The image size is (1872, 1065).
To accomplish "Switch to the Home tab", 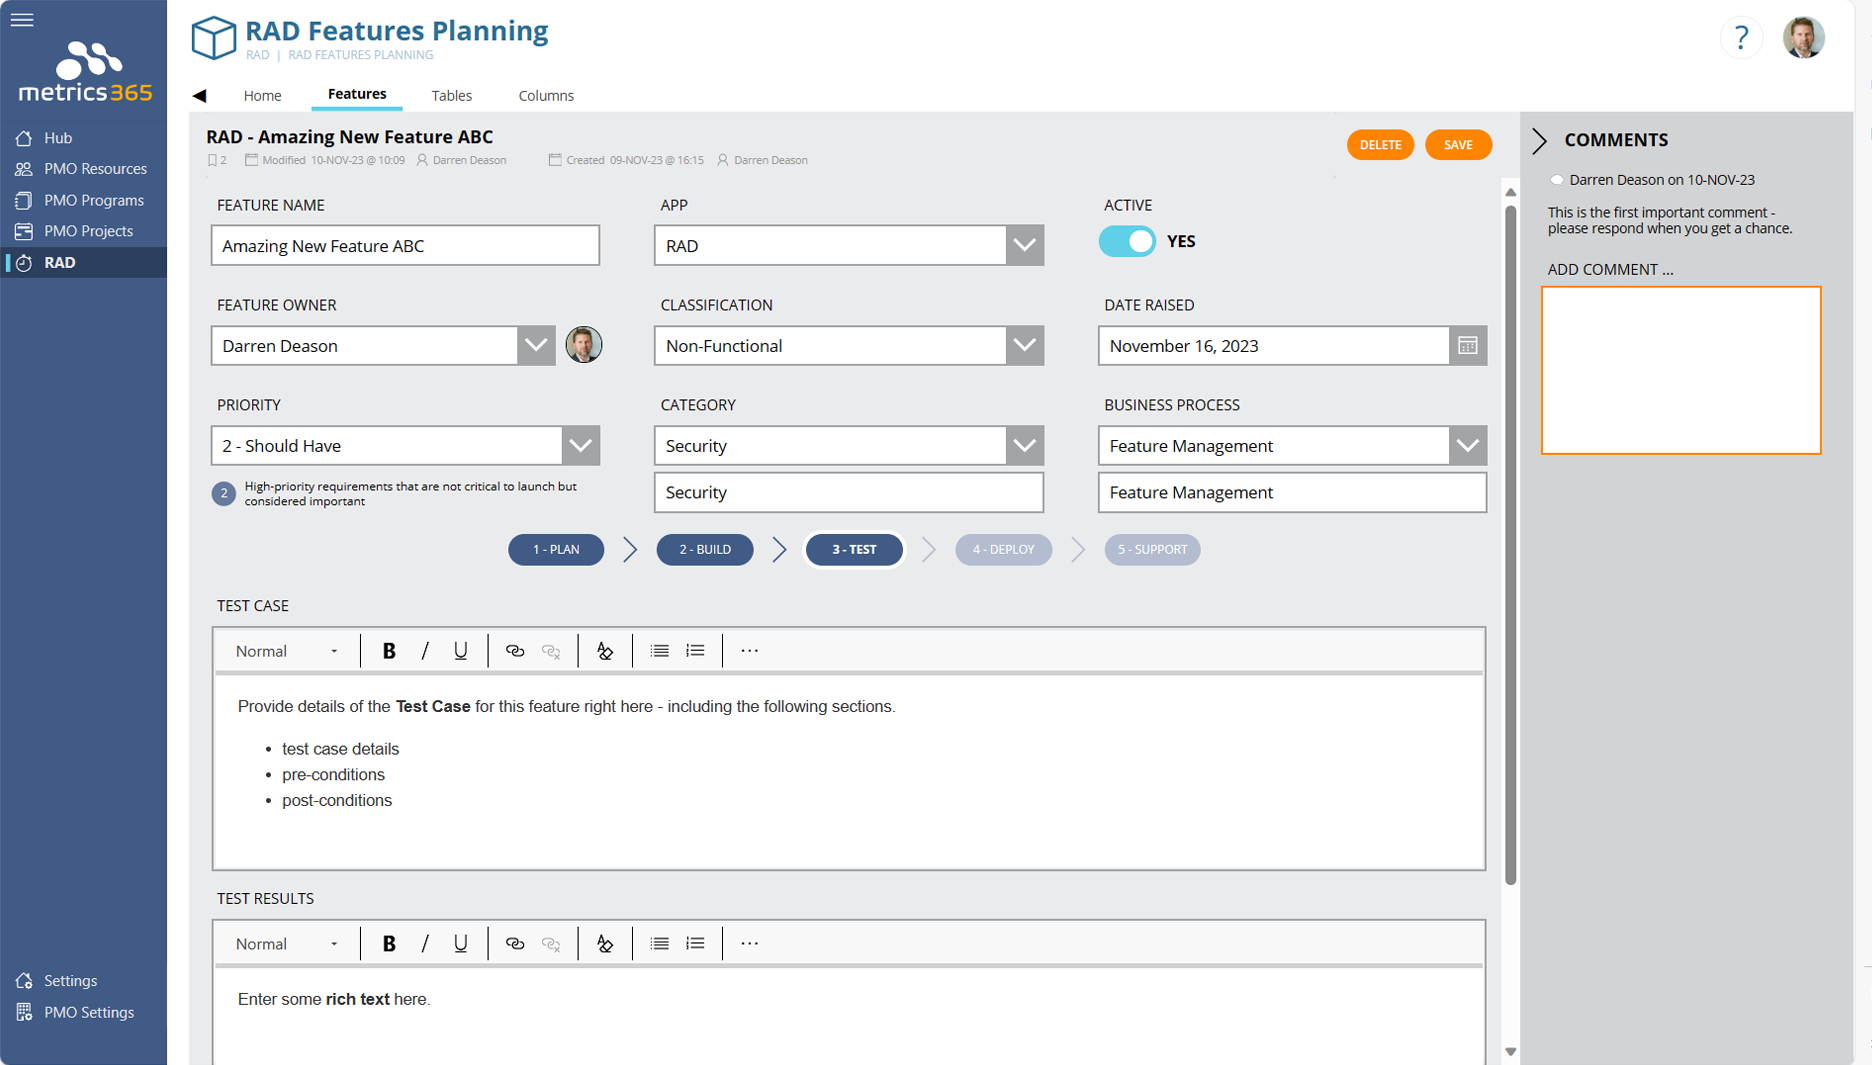I will [x=262, y=96].
